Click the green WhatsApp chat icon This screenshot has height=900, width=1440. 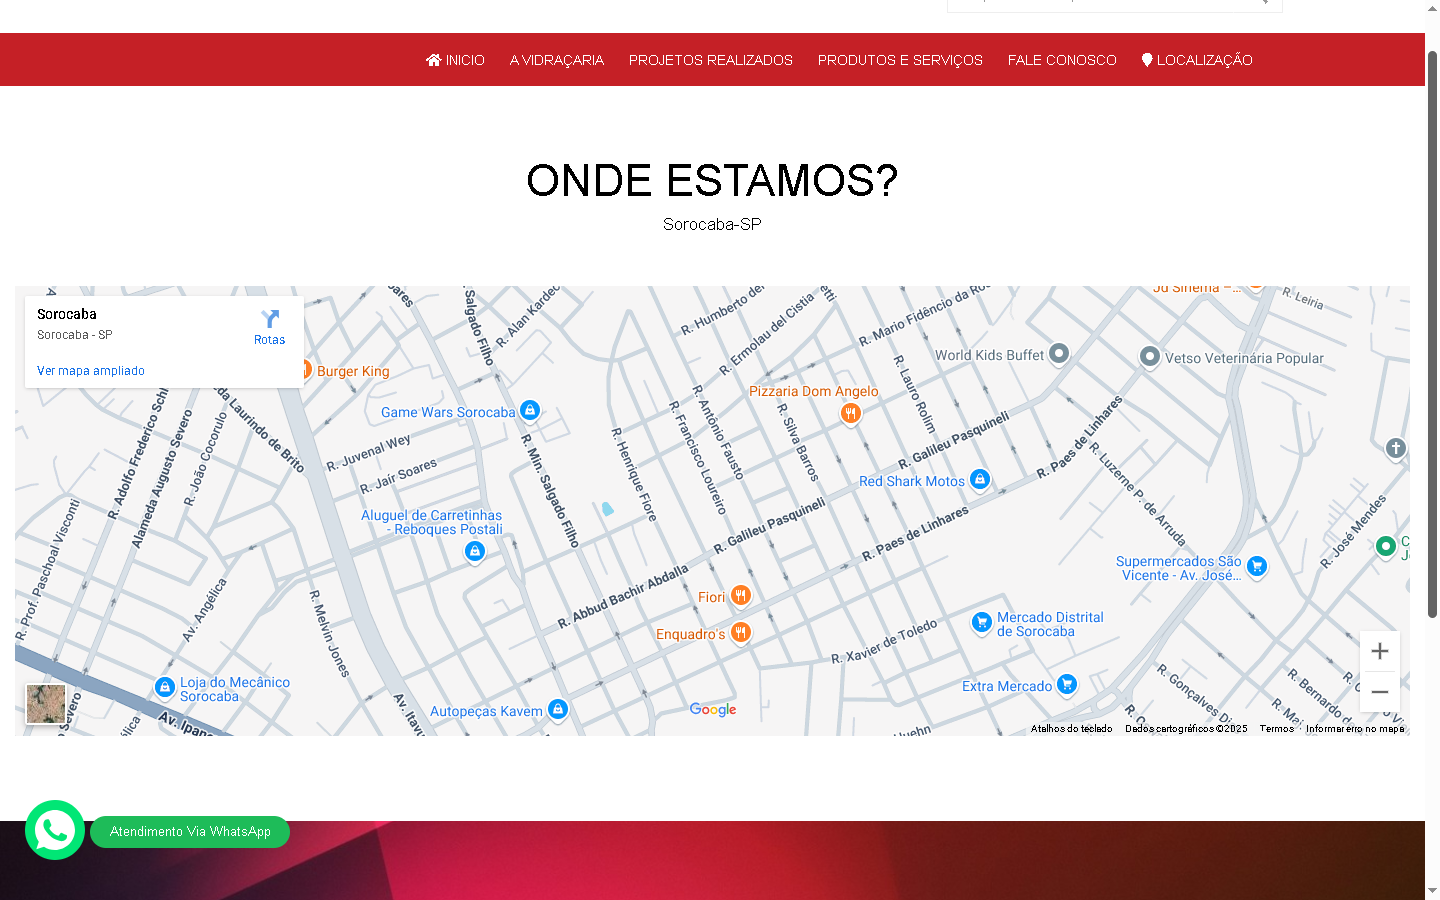55,830
